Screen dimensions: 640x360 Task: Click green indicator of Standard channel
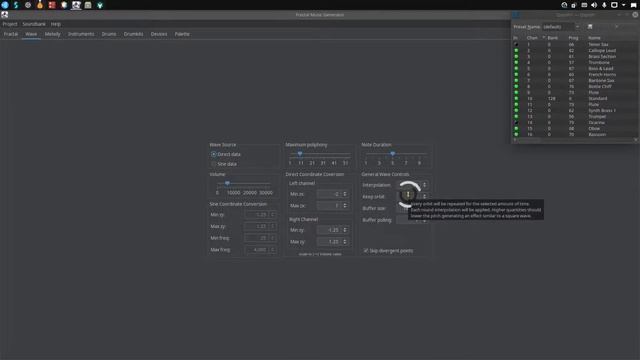point(516,98)
